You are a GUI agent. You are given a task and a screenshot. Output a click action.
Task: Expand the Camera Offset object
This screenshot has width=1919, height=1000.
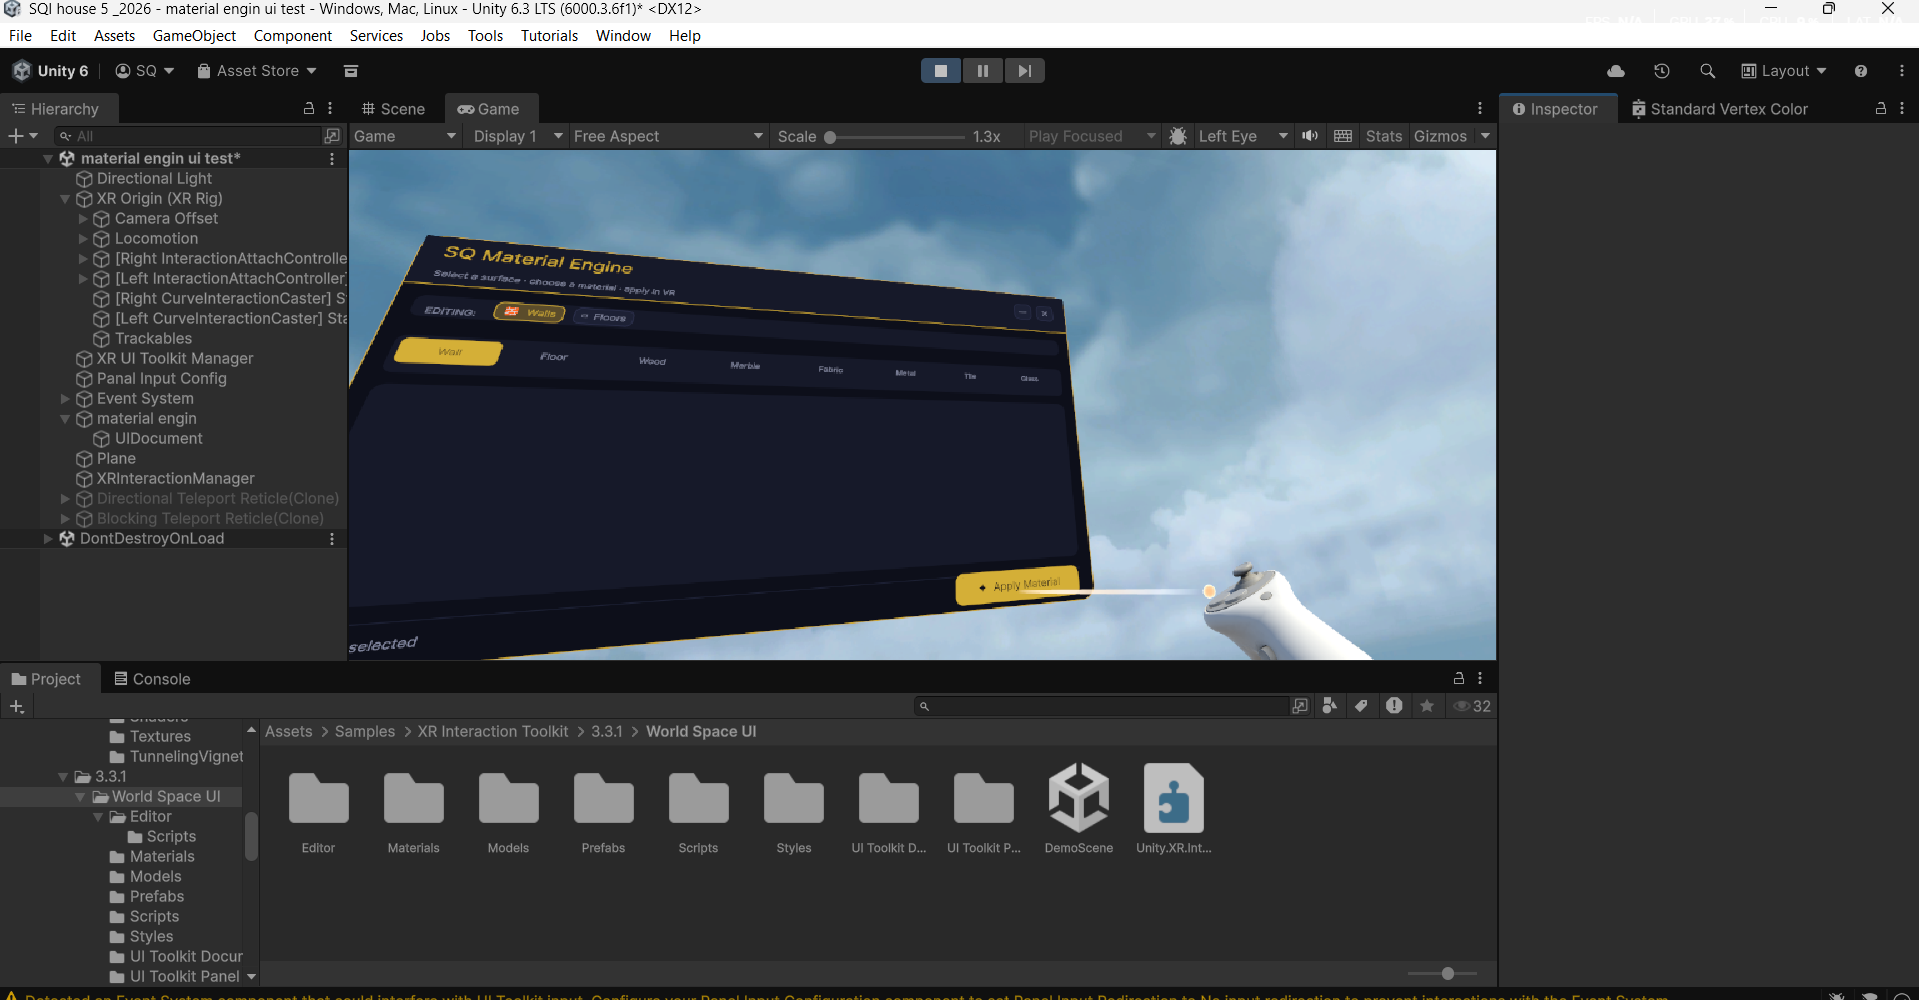point(83,218)
